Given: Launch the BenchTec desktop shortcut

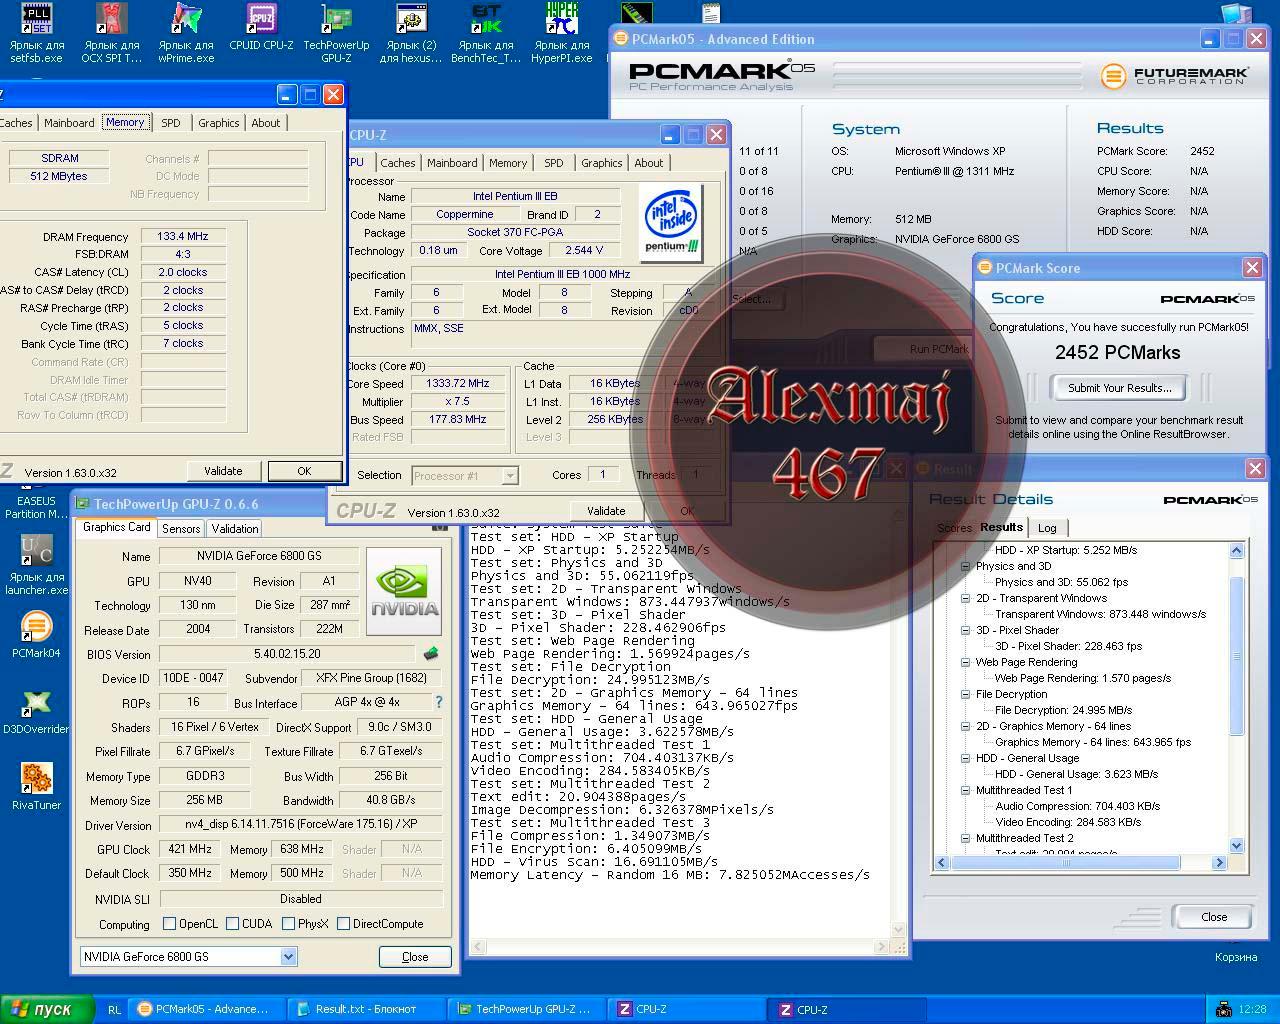Looking at the screenshot, I should coord(486,33).
